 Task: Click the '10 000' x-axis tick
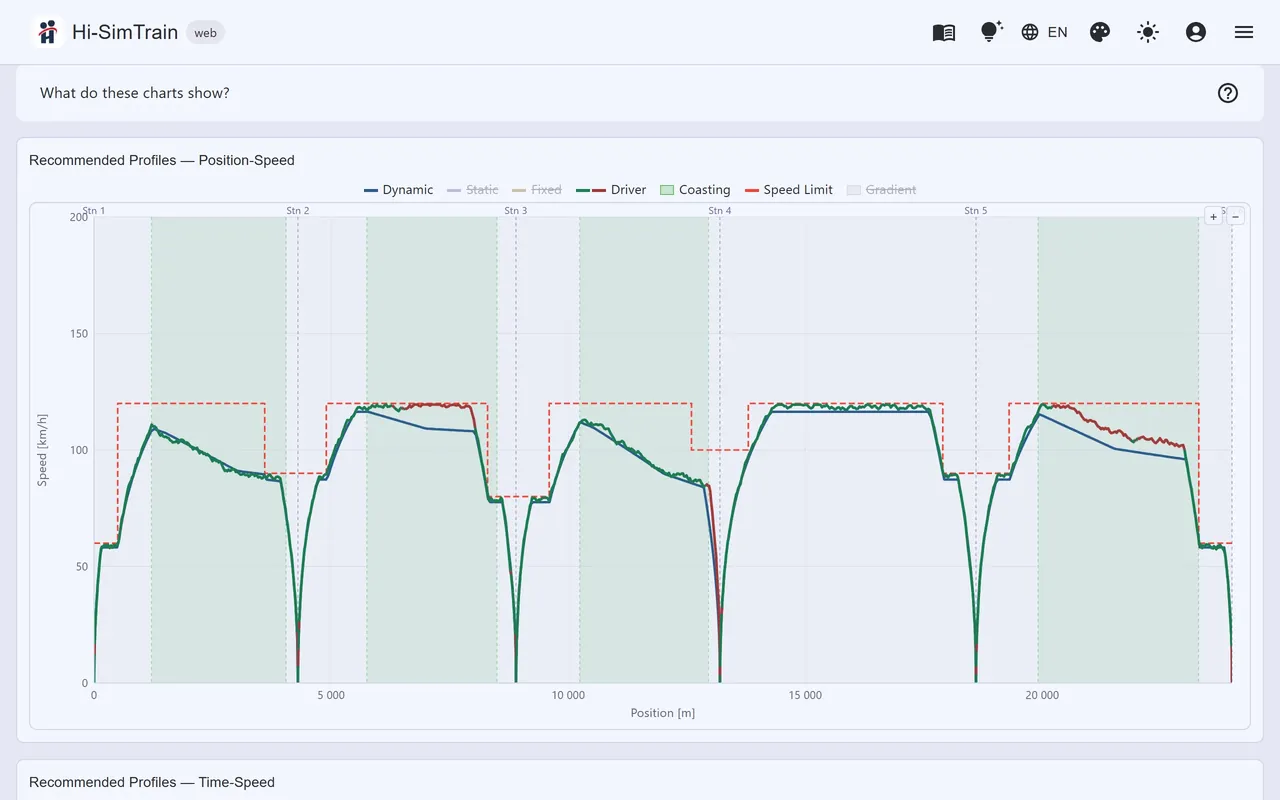point(568,695)
